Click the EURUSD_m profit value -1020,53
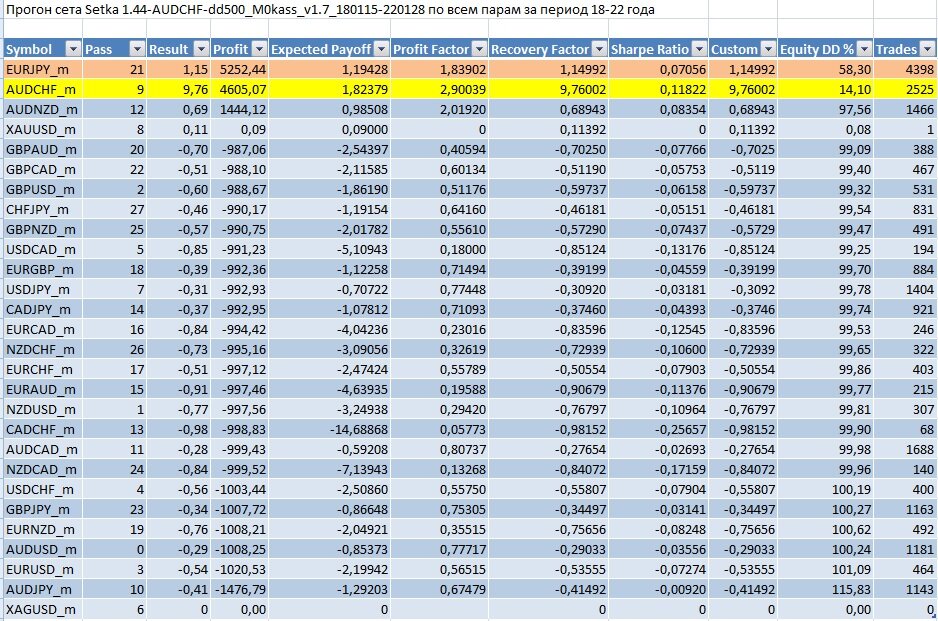The width and height of the screenshot is (938, 621). coord(240,570)
